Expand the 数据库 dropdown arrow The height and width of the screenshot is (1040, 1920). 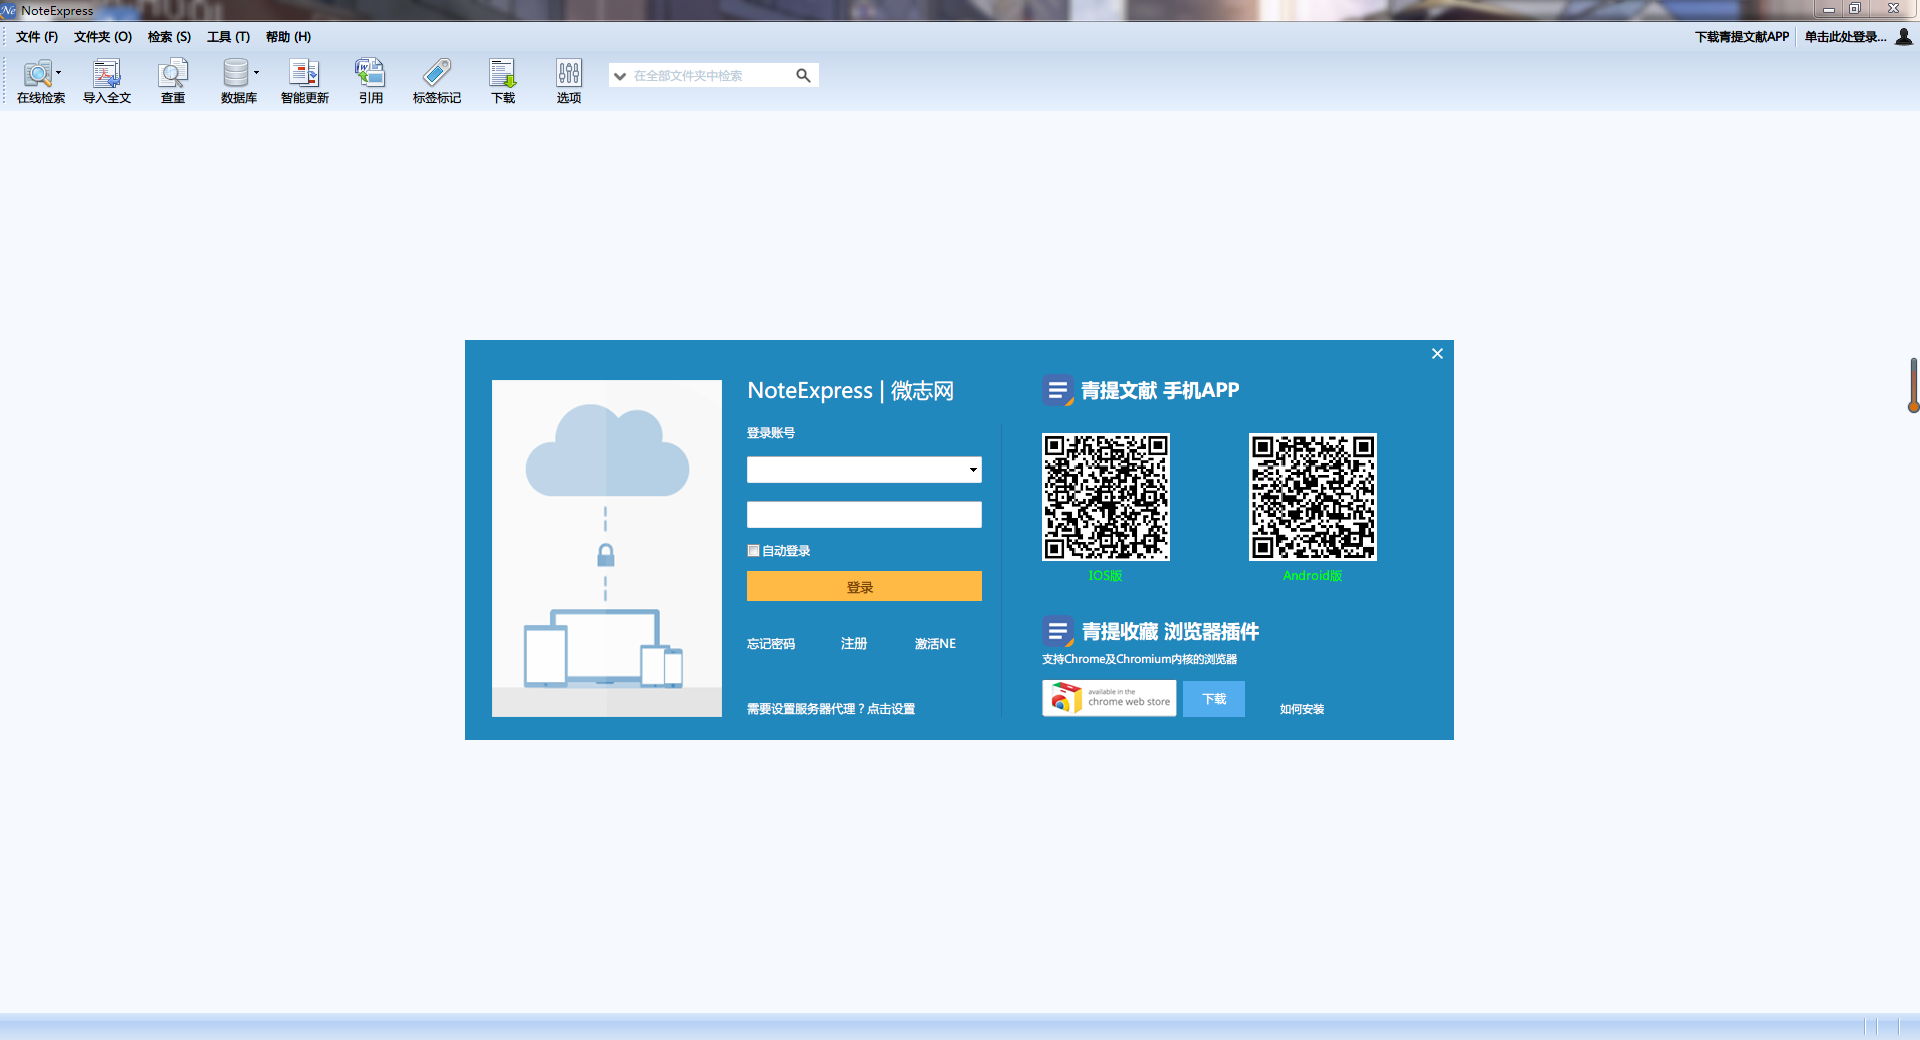pyautogui.click(x=256, y=72)
